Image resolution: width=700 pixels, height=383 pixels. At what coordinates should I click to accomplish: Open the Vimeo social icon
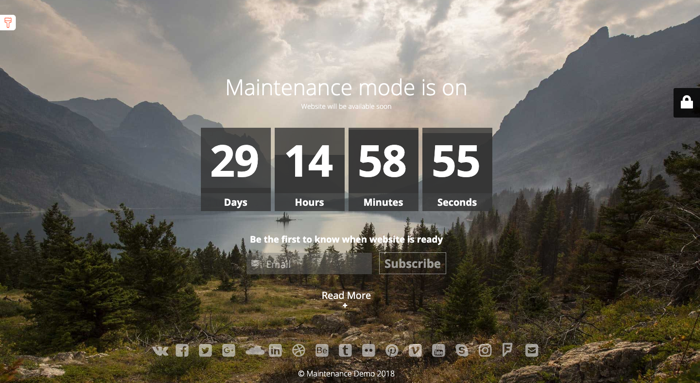[415, 350]
